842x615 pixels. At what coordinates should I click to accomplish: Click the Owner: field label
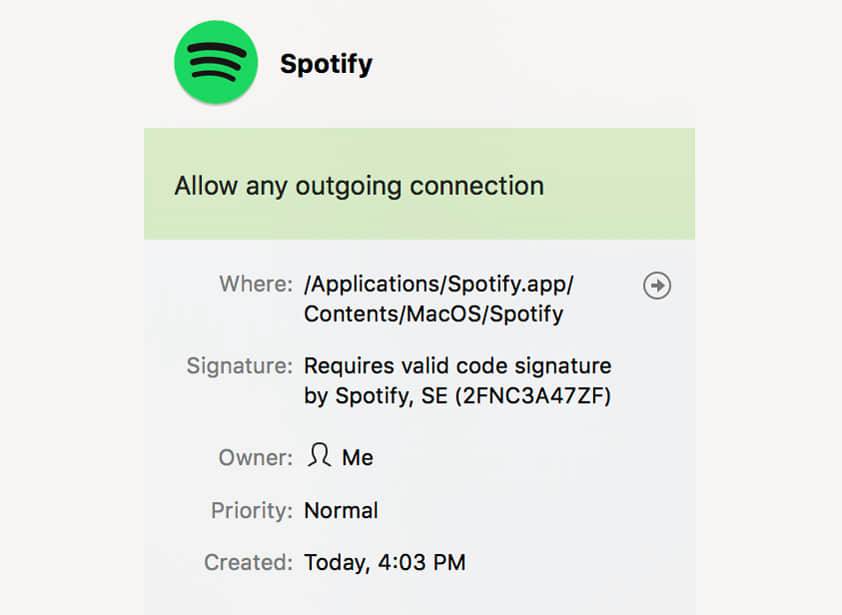256,458
